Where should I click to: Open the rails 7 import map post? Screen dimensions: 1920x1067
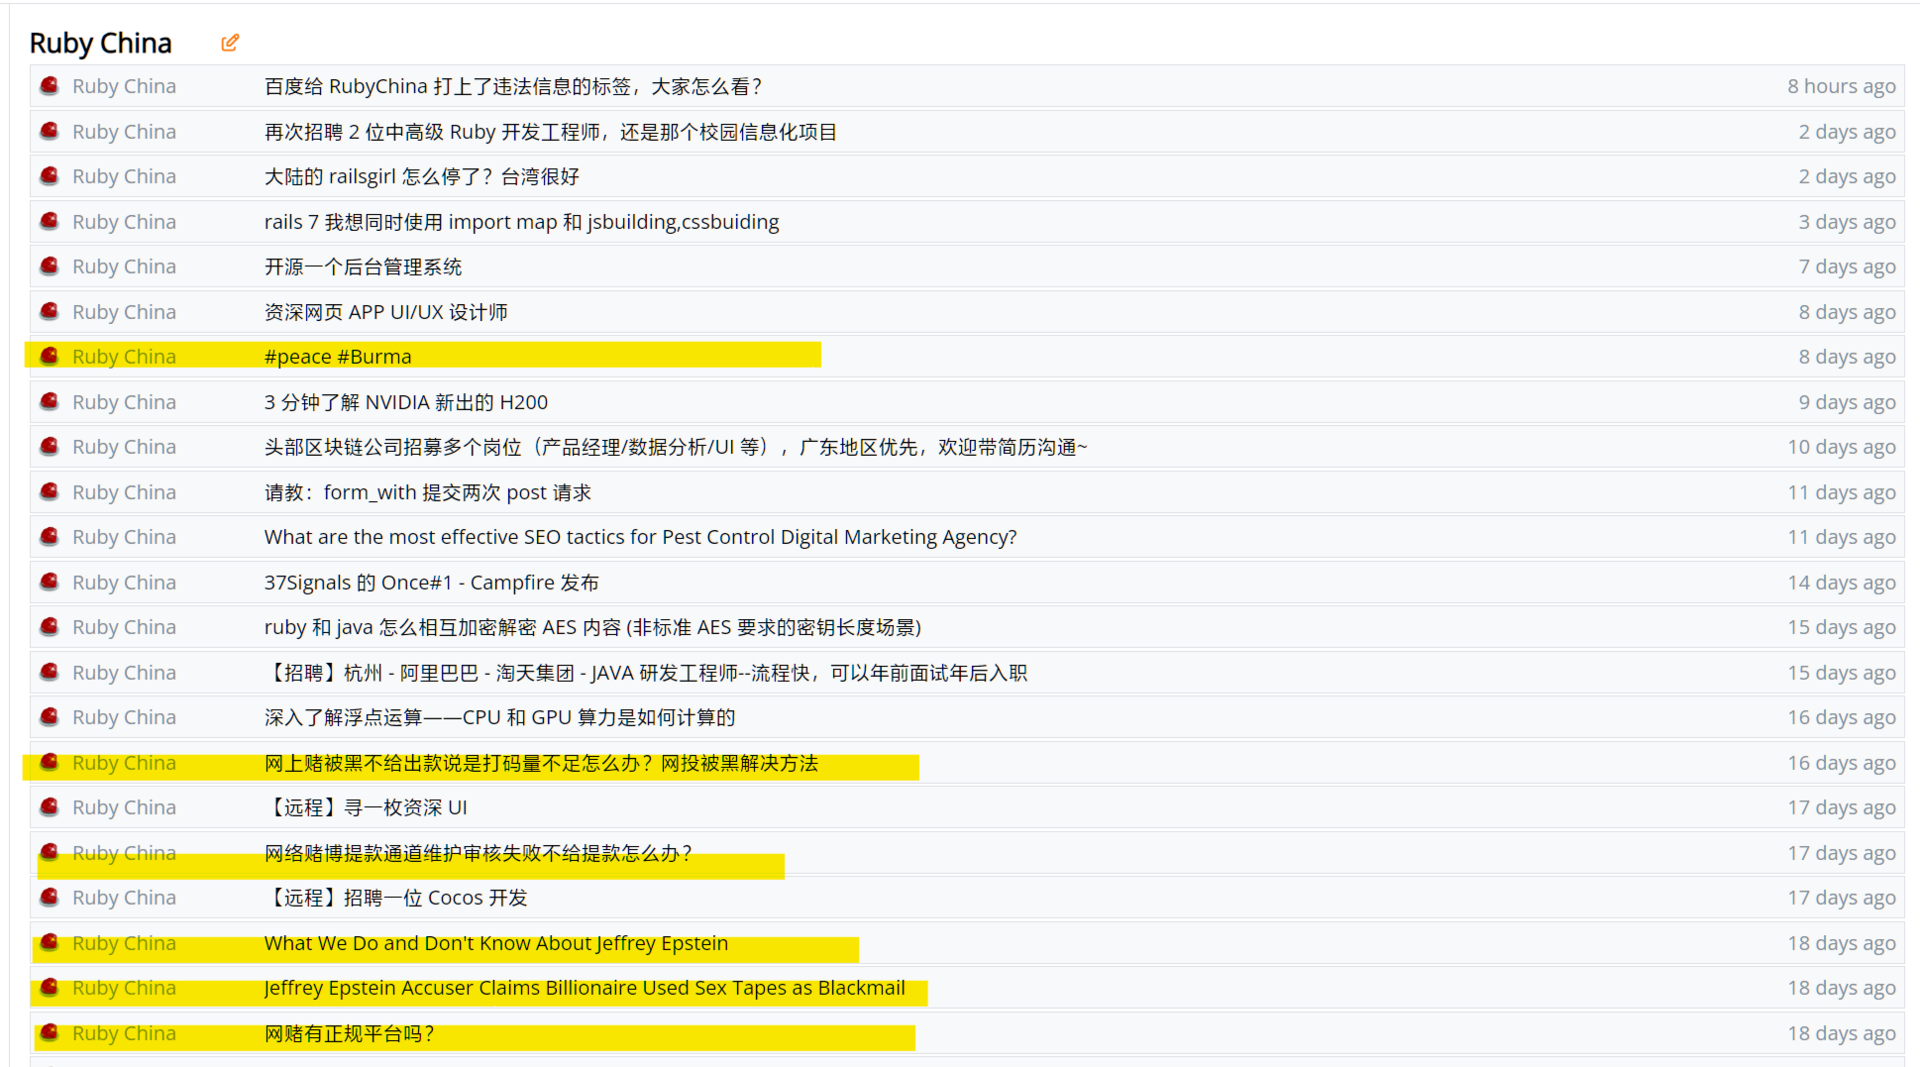pyautogui.click(x=521, y=221)
